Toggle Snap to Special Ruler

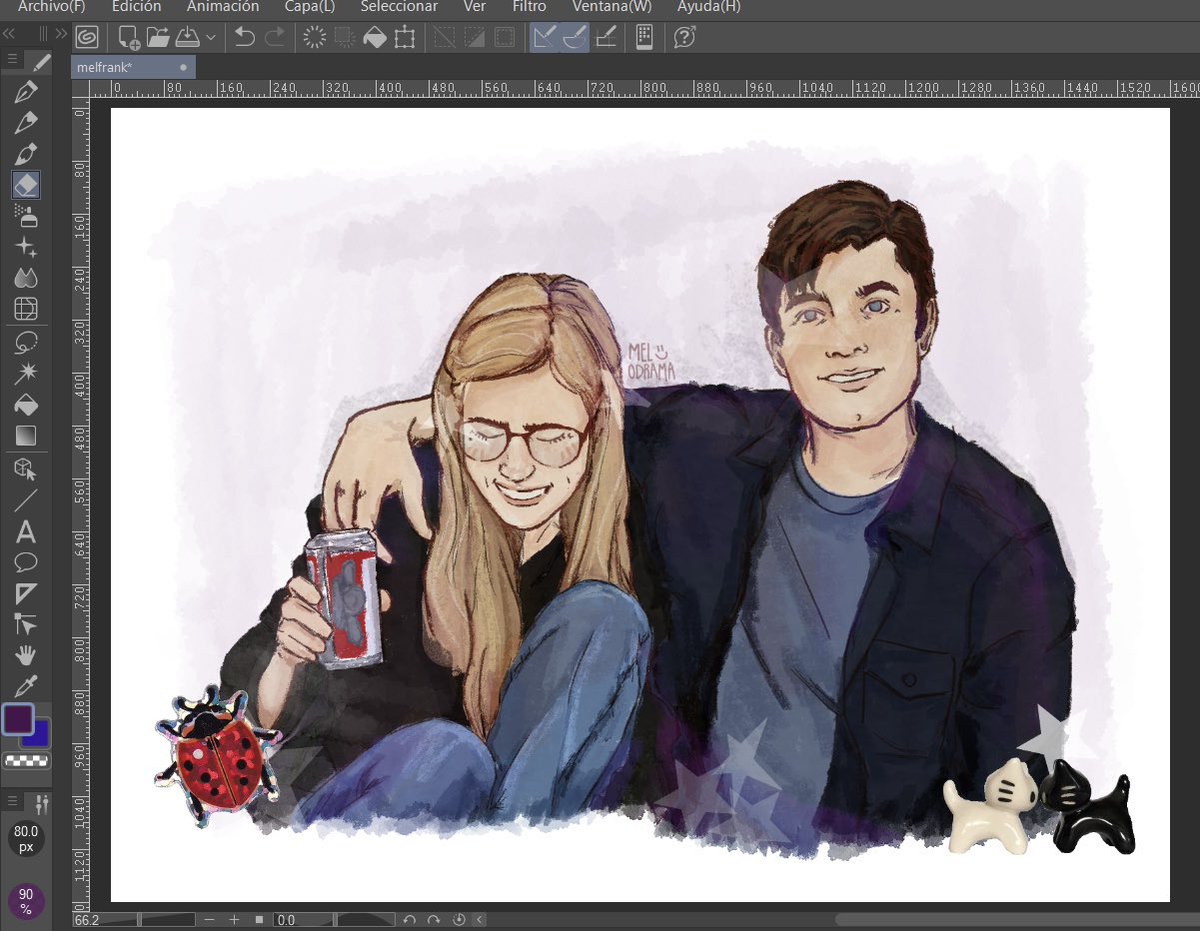(575, 38)
